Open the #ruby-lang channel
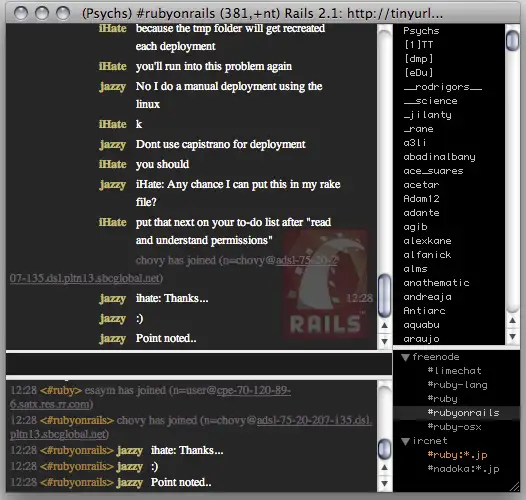This screenshot has height=500, width=526. (458, 385)
